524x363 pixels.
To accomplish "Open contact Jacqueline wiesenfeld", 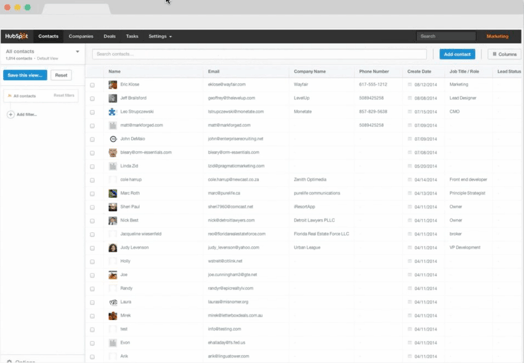I will click(x=141, y=234).
